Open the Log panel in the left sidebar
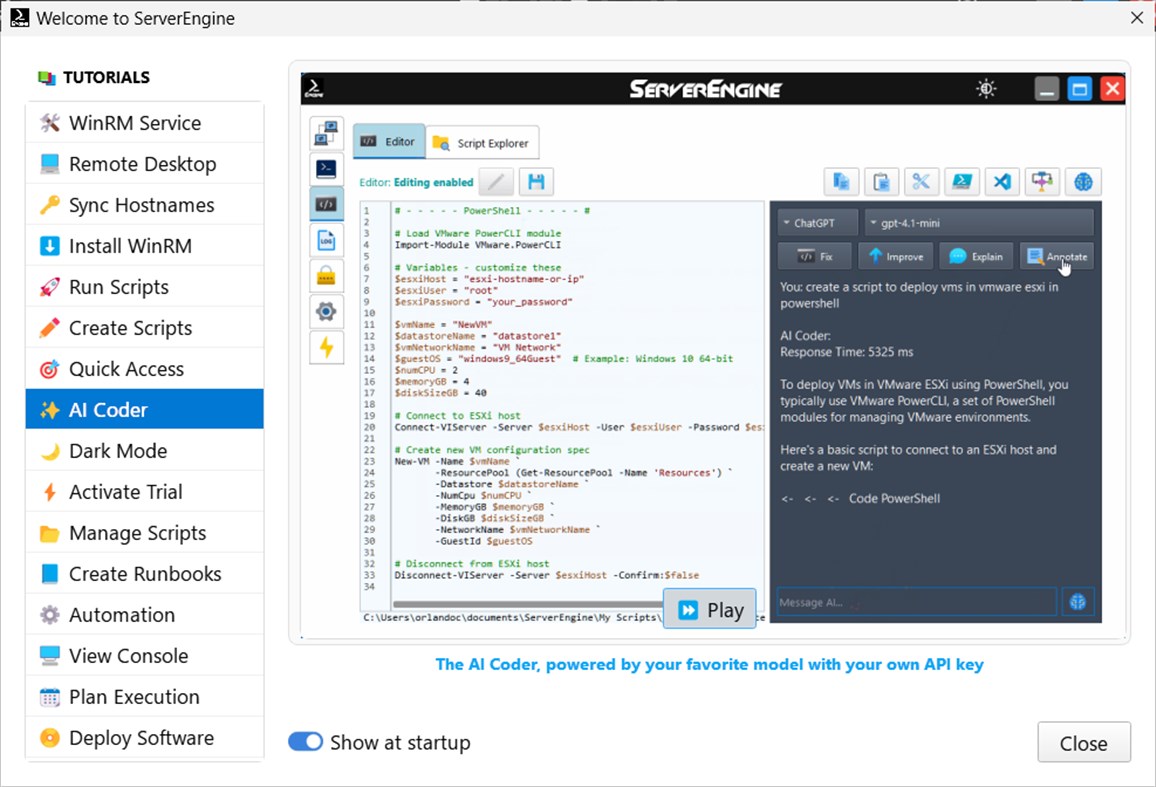 [x=327, y=239]
